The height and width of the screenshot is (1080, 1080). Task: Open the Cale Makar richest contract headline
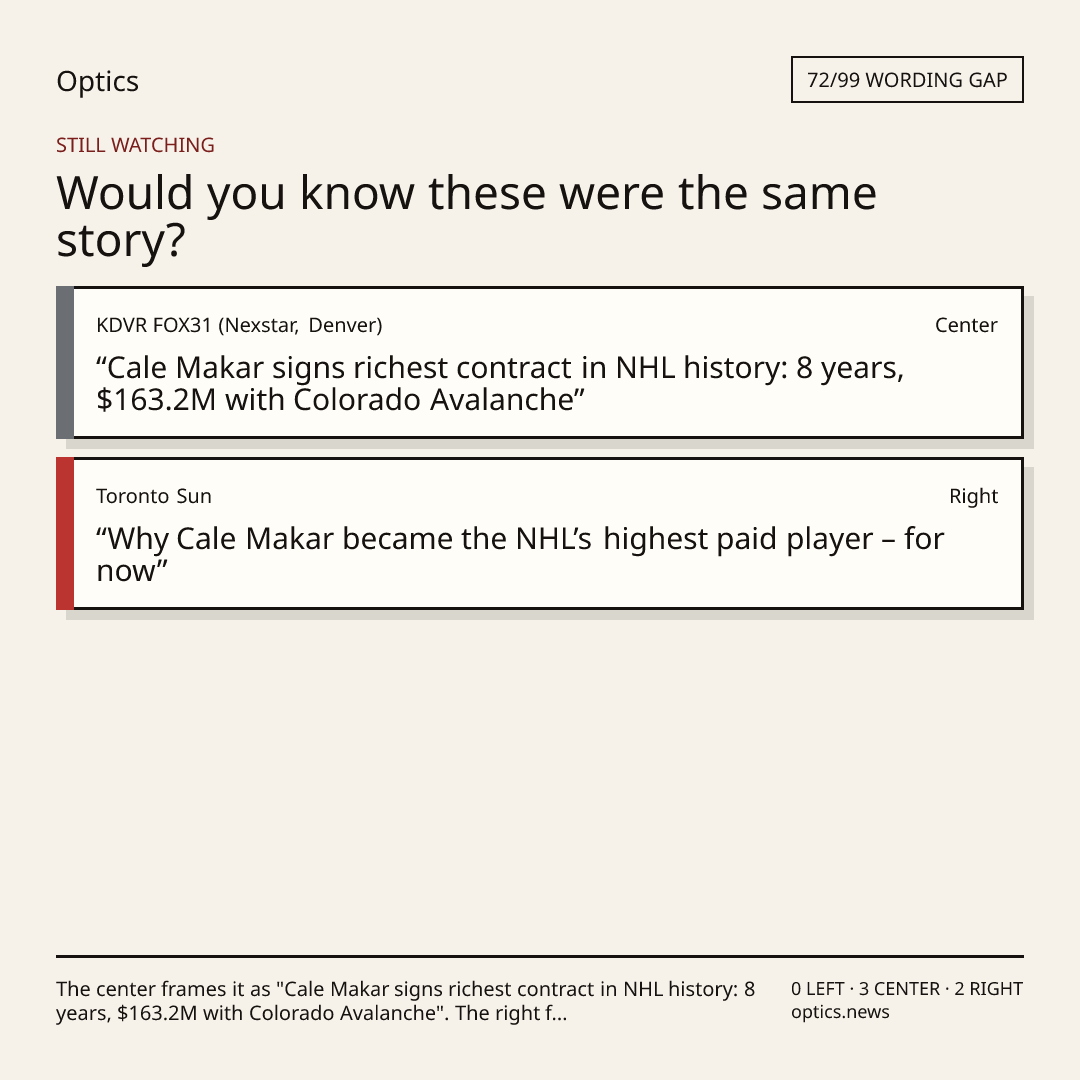pyautogui.click(x=500, y=384)
